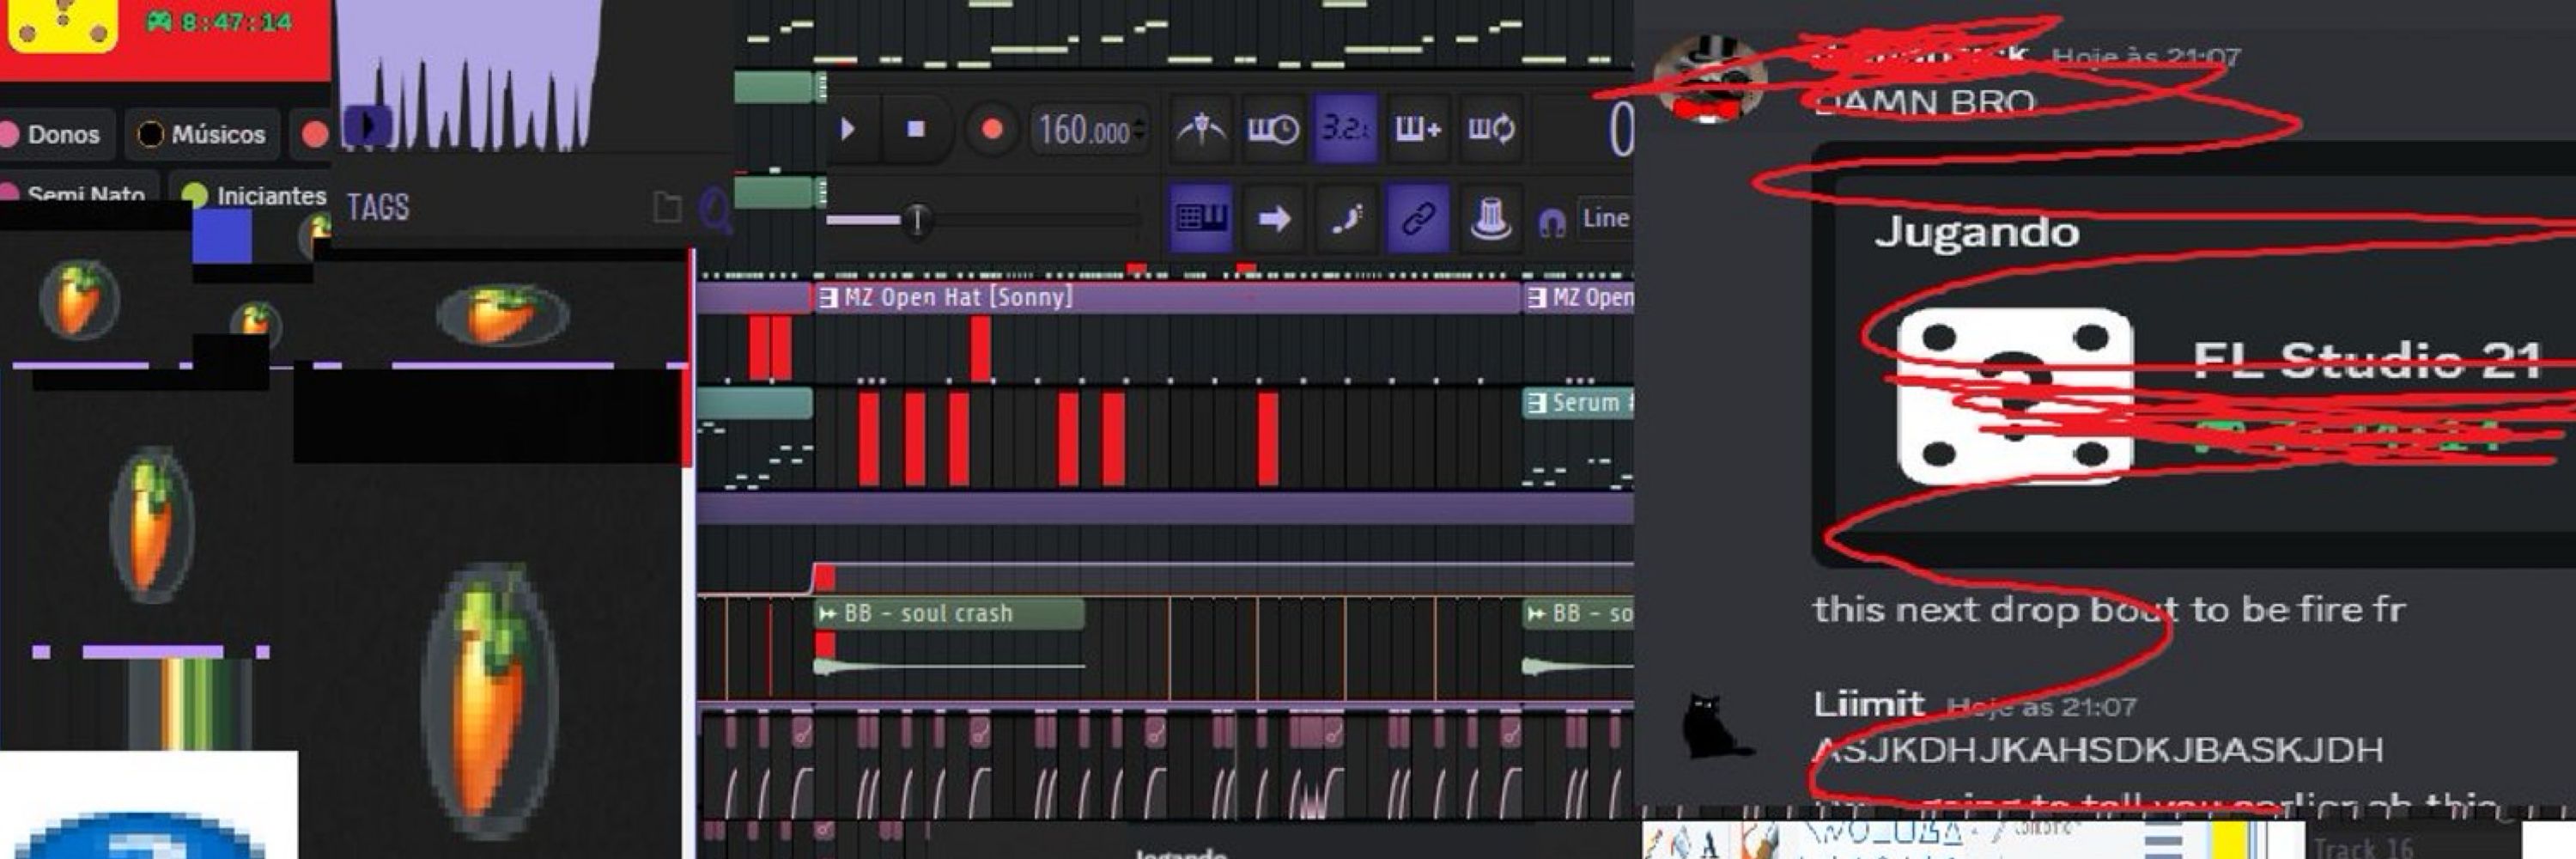Click the magnifier search icon beside TAGS
This screenshot has width=2576, height=859.
(x=716, y=210)
